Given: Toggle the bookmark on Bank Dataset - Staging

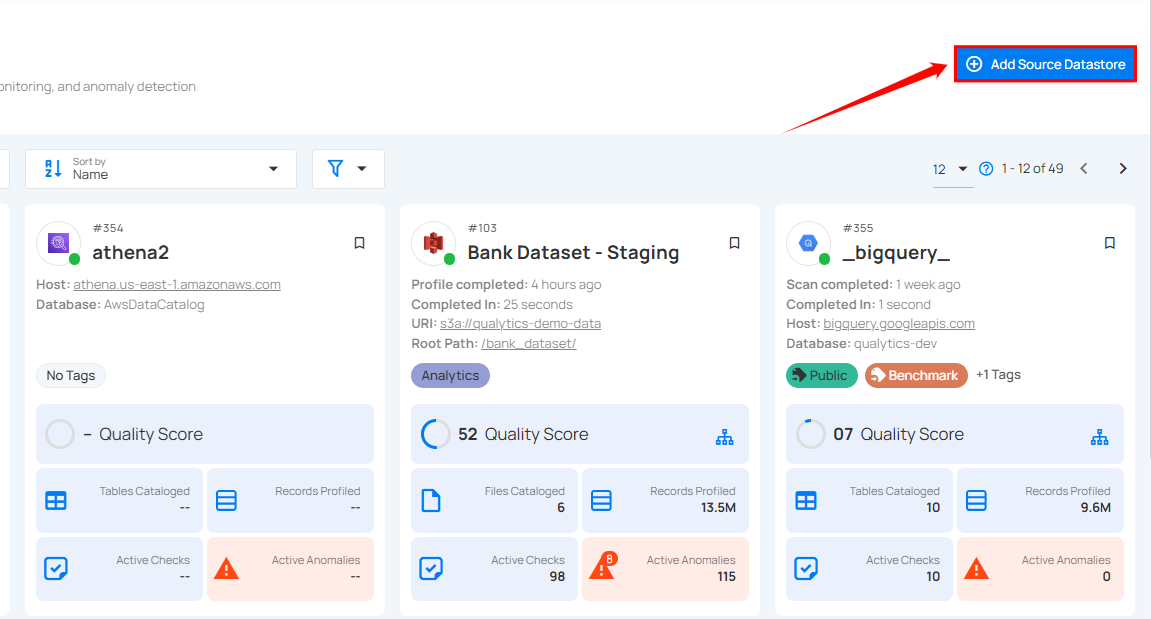Looking at the screenshot, I should pos(734,243).
